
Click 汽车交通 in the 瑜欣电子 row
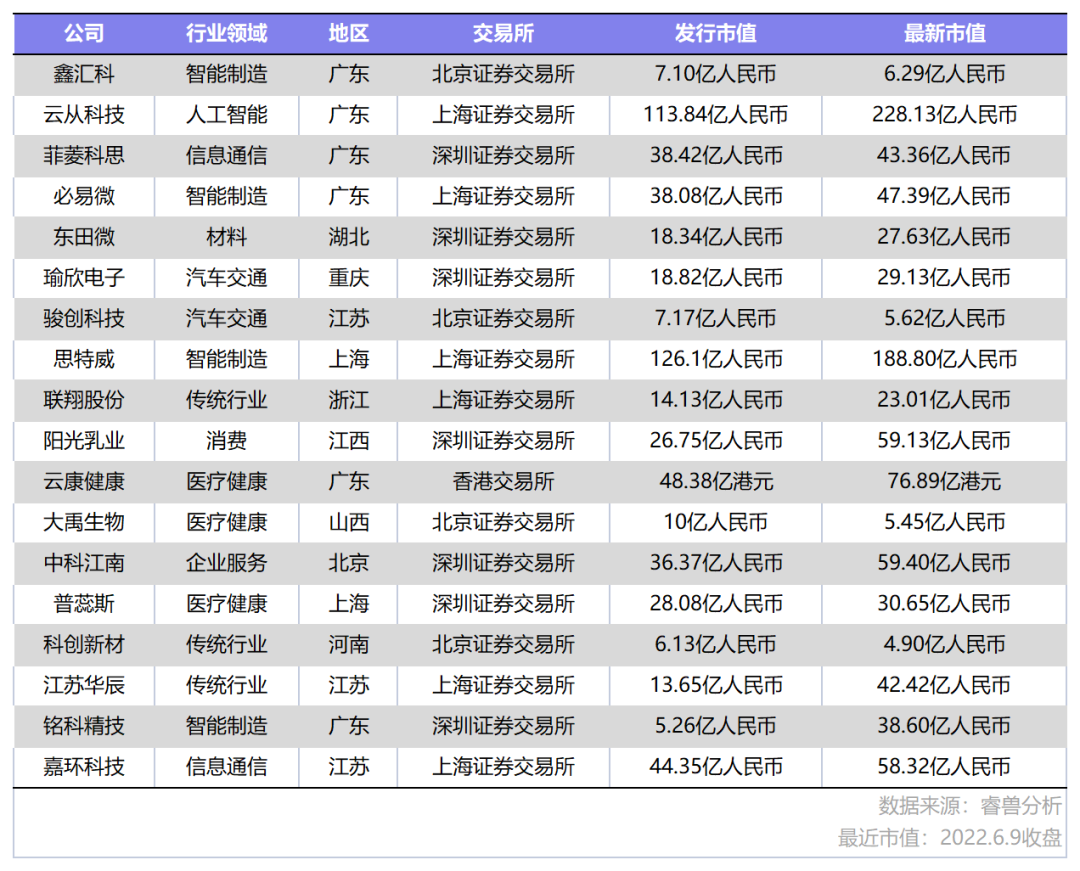pyautogui.click(x=227, y=277)
